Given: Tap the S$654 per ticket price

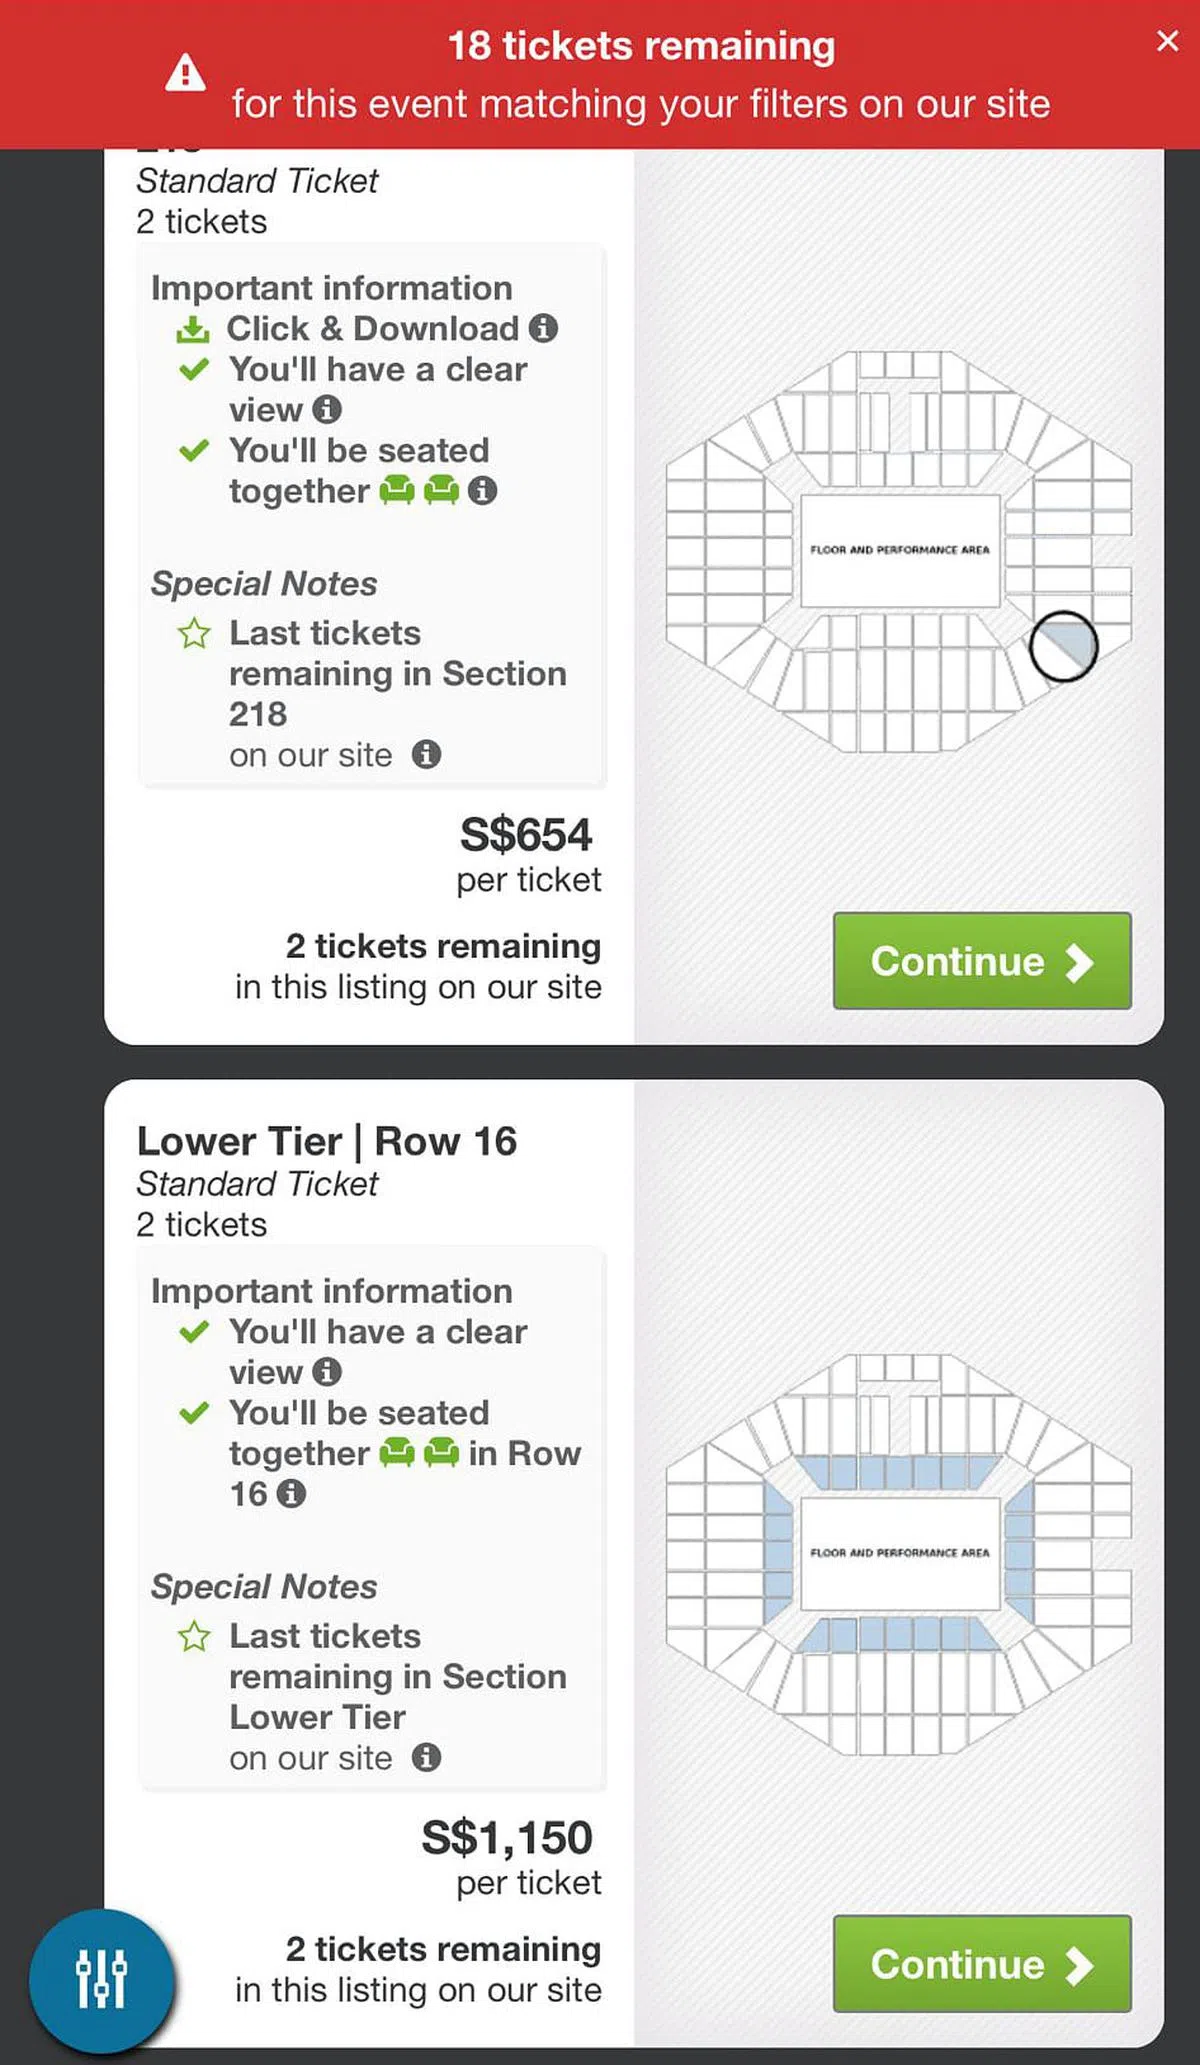Looking at the screenshot, I should click(526, 835).
